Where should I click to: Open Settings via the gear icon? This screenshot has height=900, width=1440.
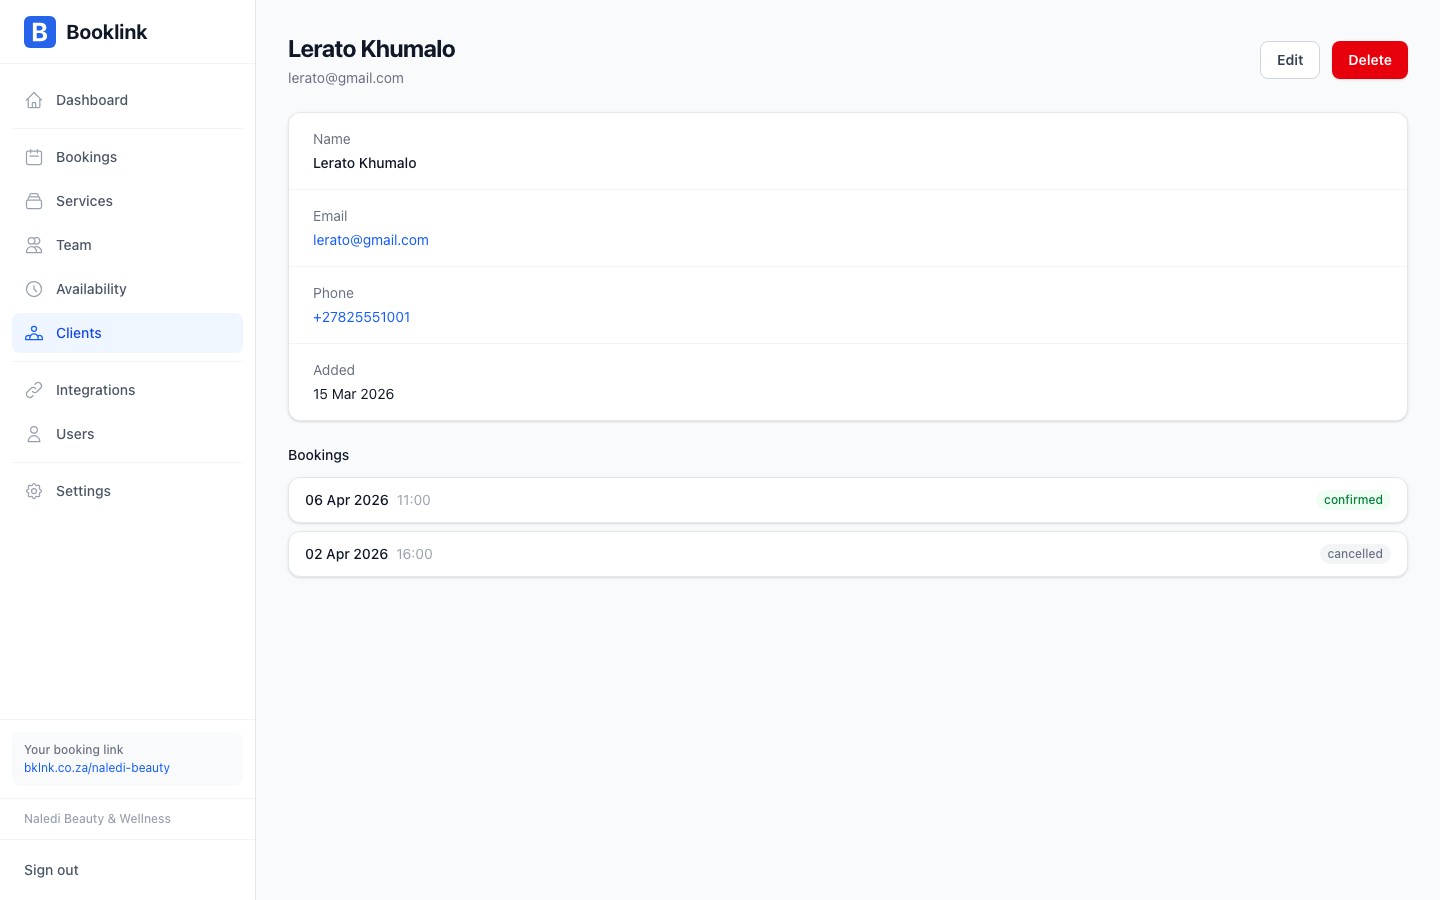(x=34, y=491)
